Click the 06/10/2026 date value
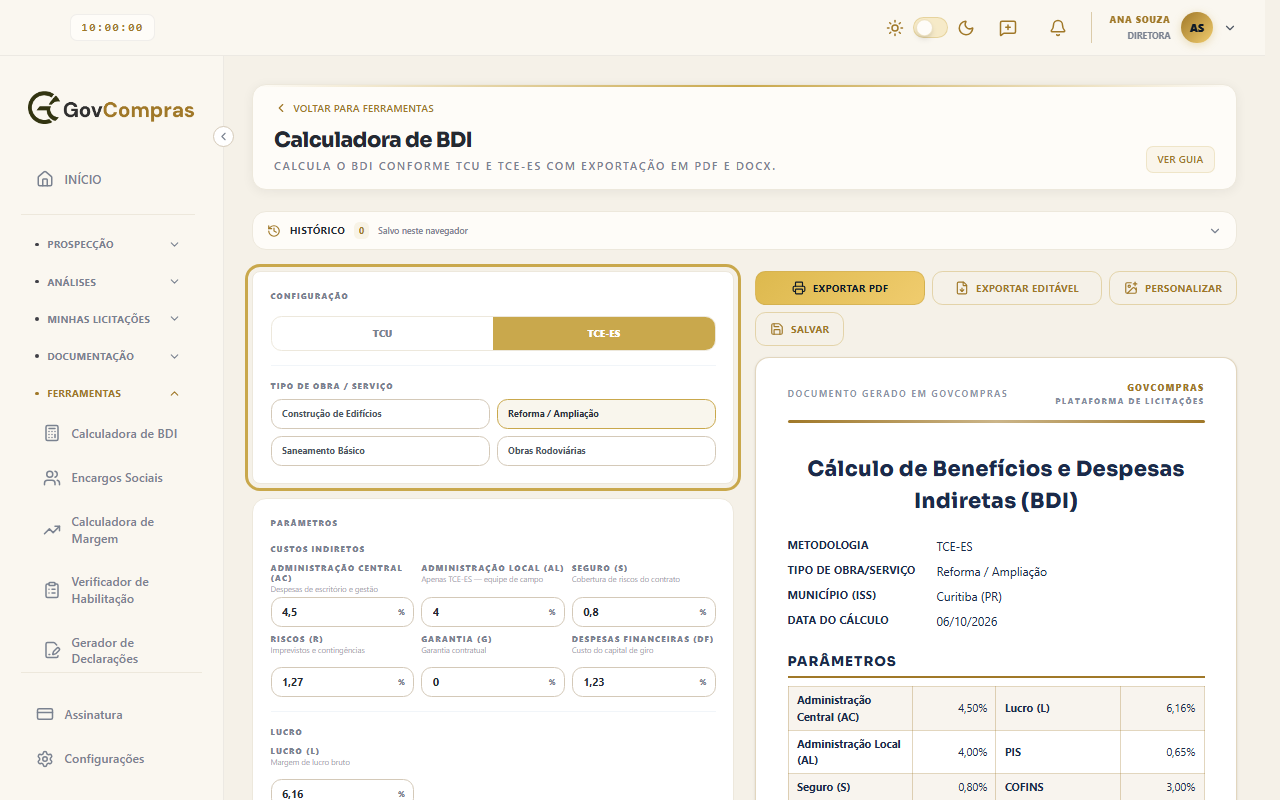 [967, 621]
